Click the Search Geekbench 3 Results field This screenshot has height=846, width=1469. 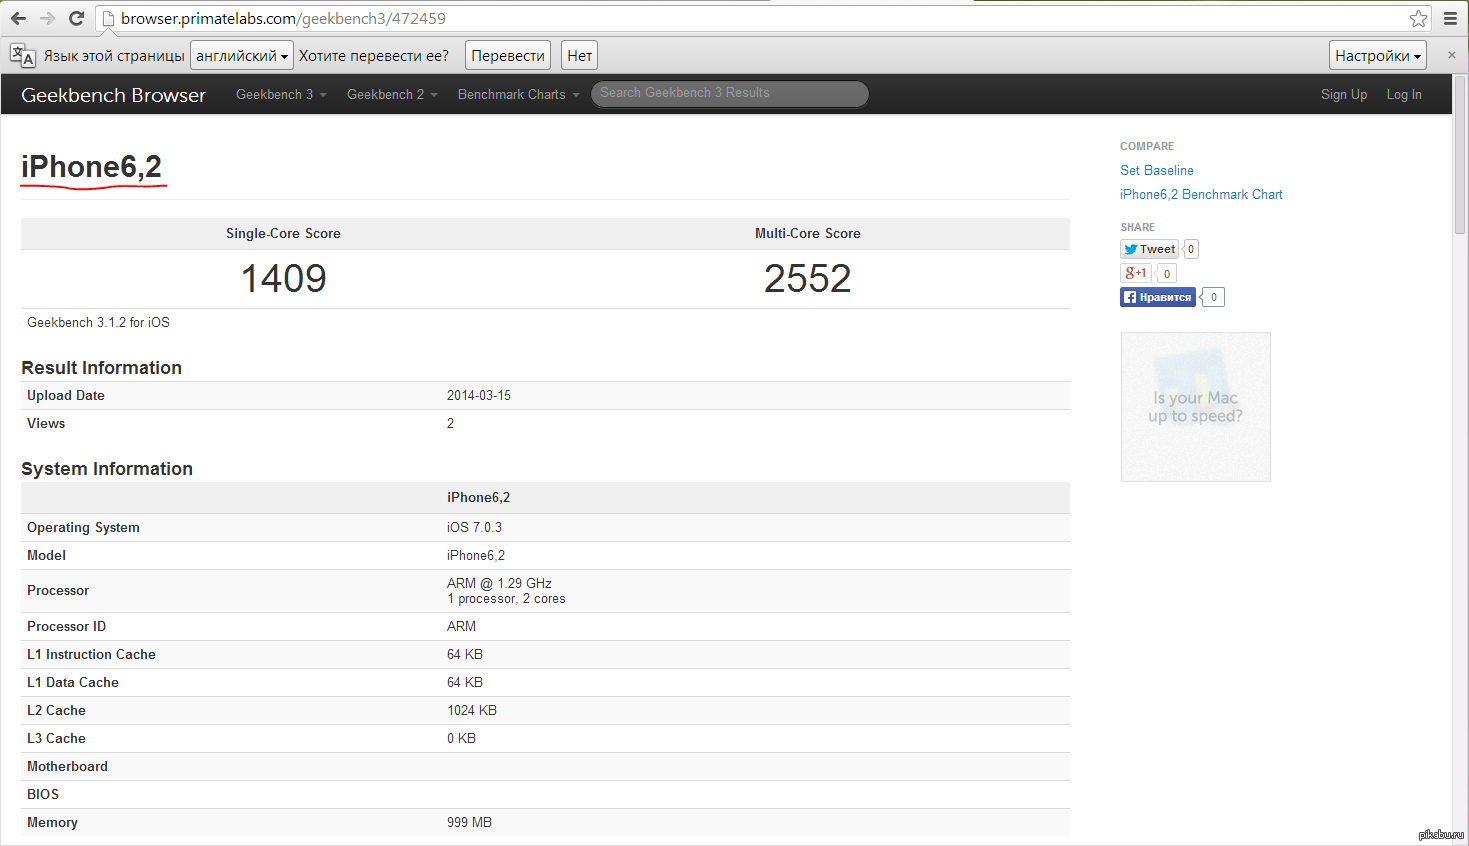coord(729,93)
